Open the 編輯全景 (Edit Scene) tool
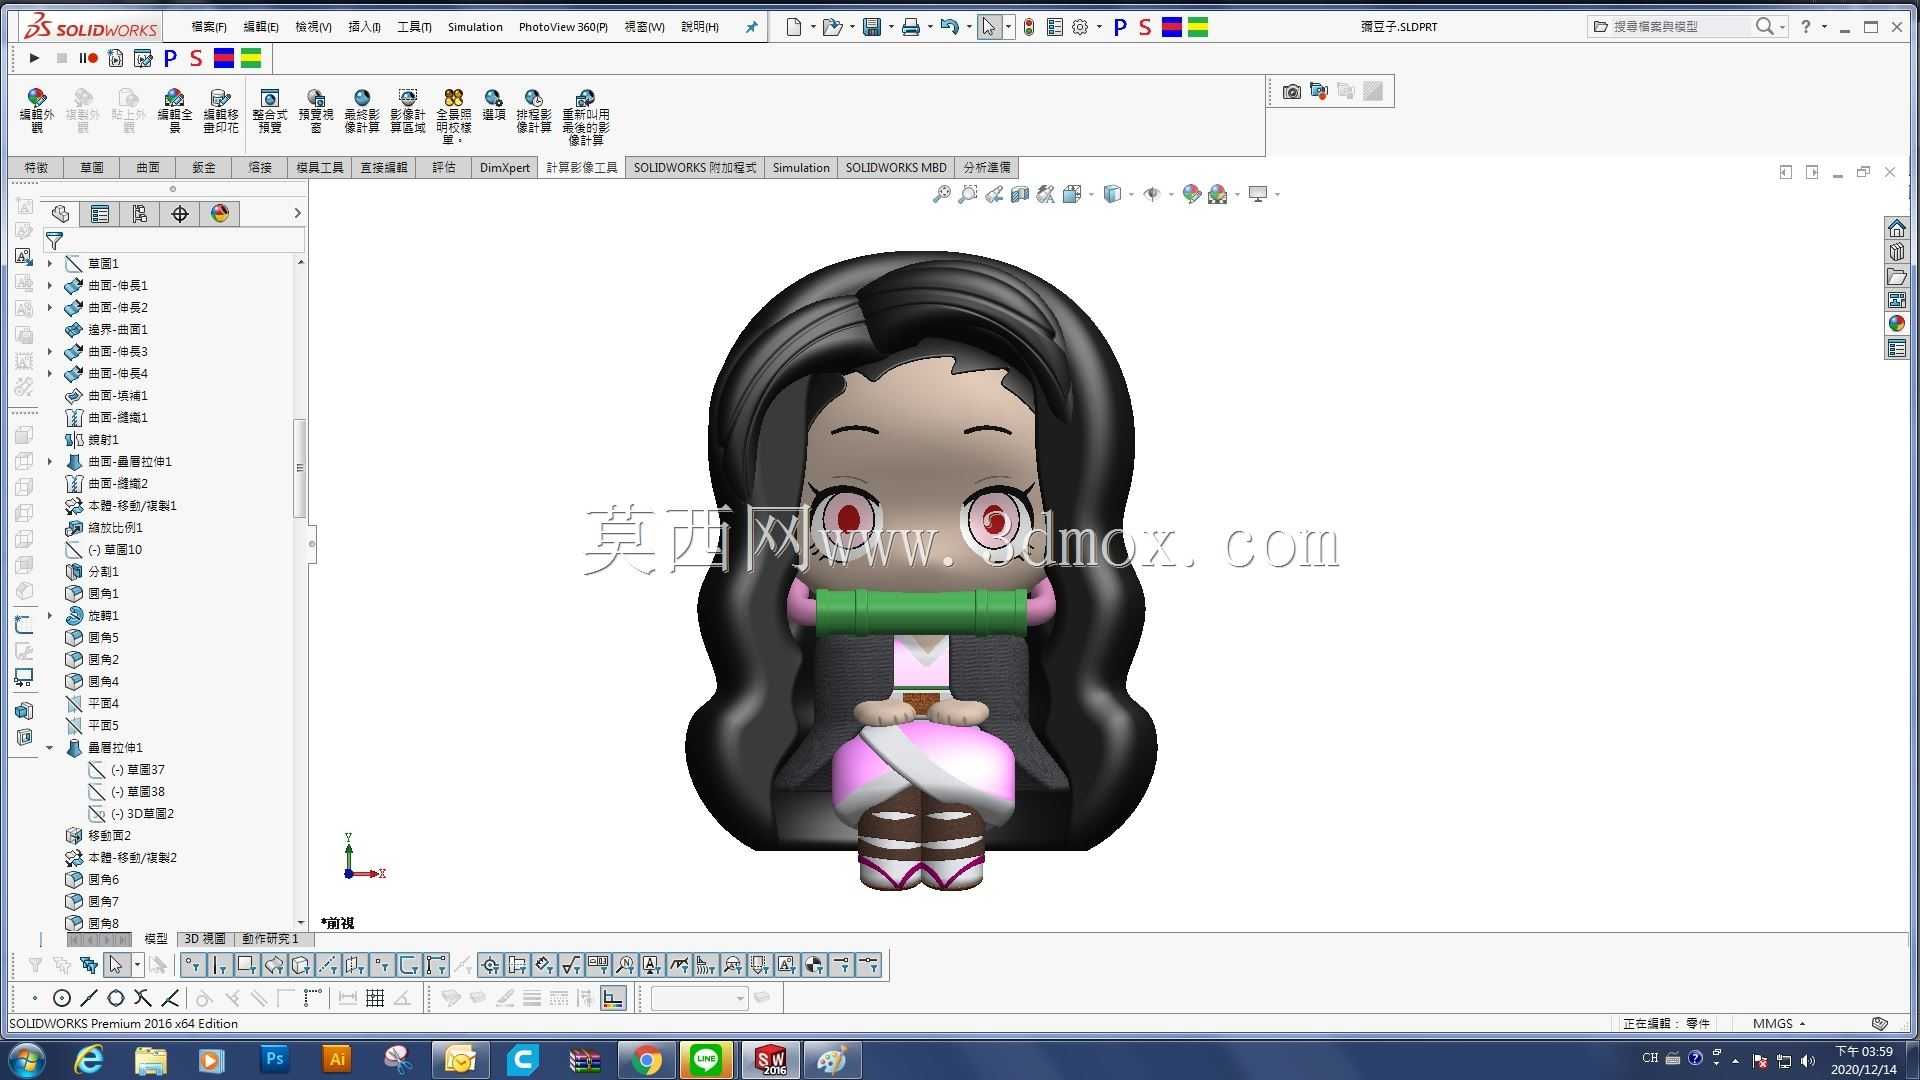This screenshot has height=1080, width=1920. (175, 110)
